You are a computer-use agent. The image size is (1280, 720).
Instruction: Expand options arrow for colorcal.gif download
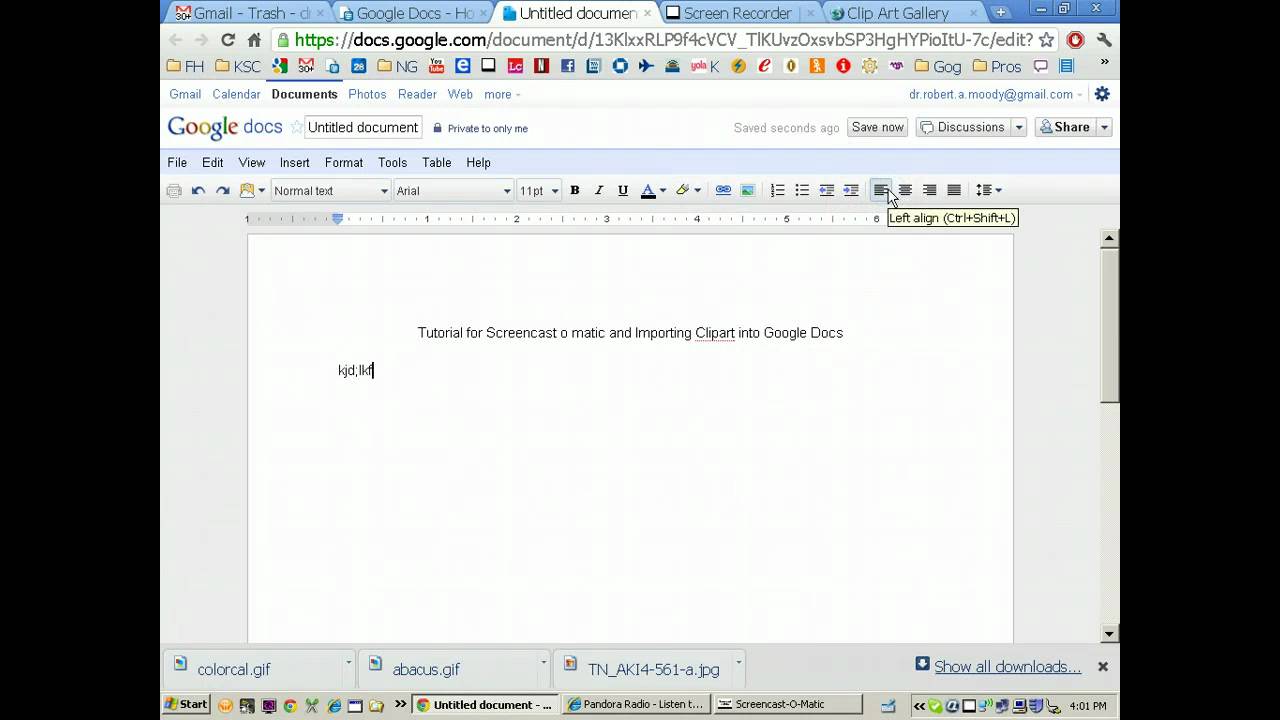coord(349,662)
